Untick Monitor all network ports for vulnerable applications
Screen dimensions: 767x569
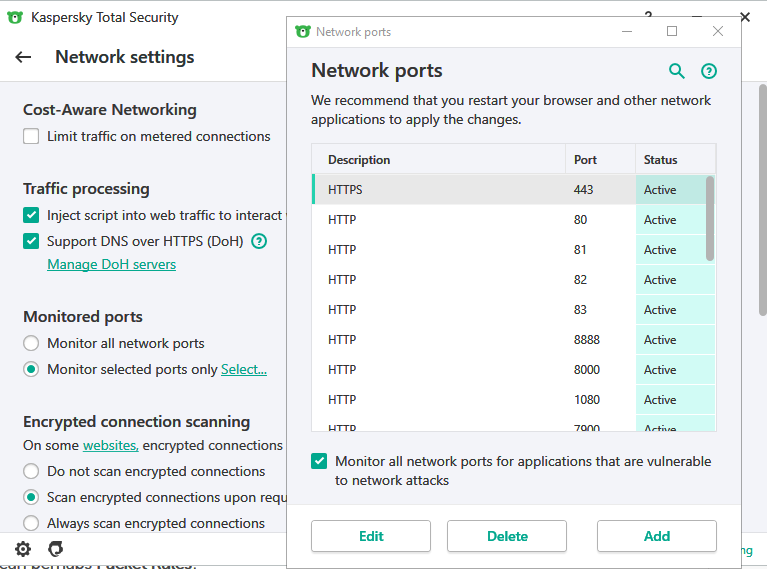(319, 461)
